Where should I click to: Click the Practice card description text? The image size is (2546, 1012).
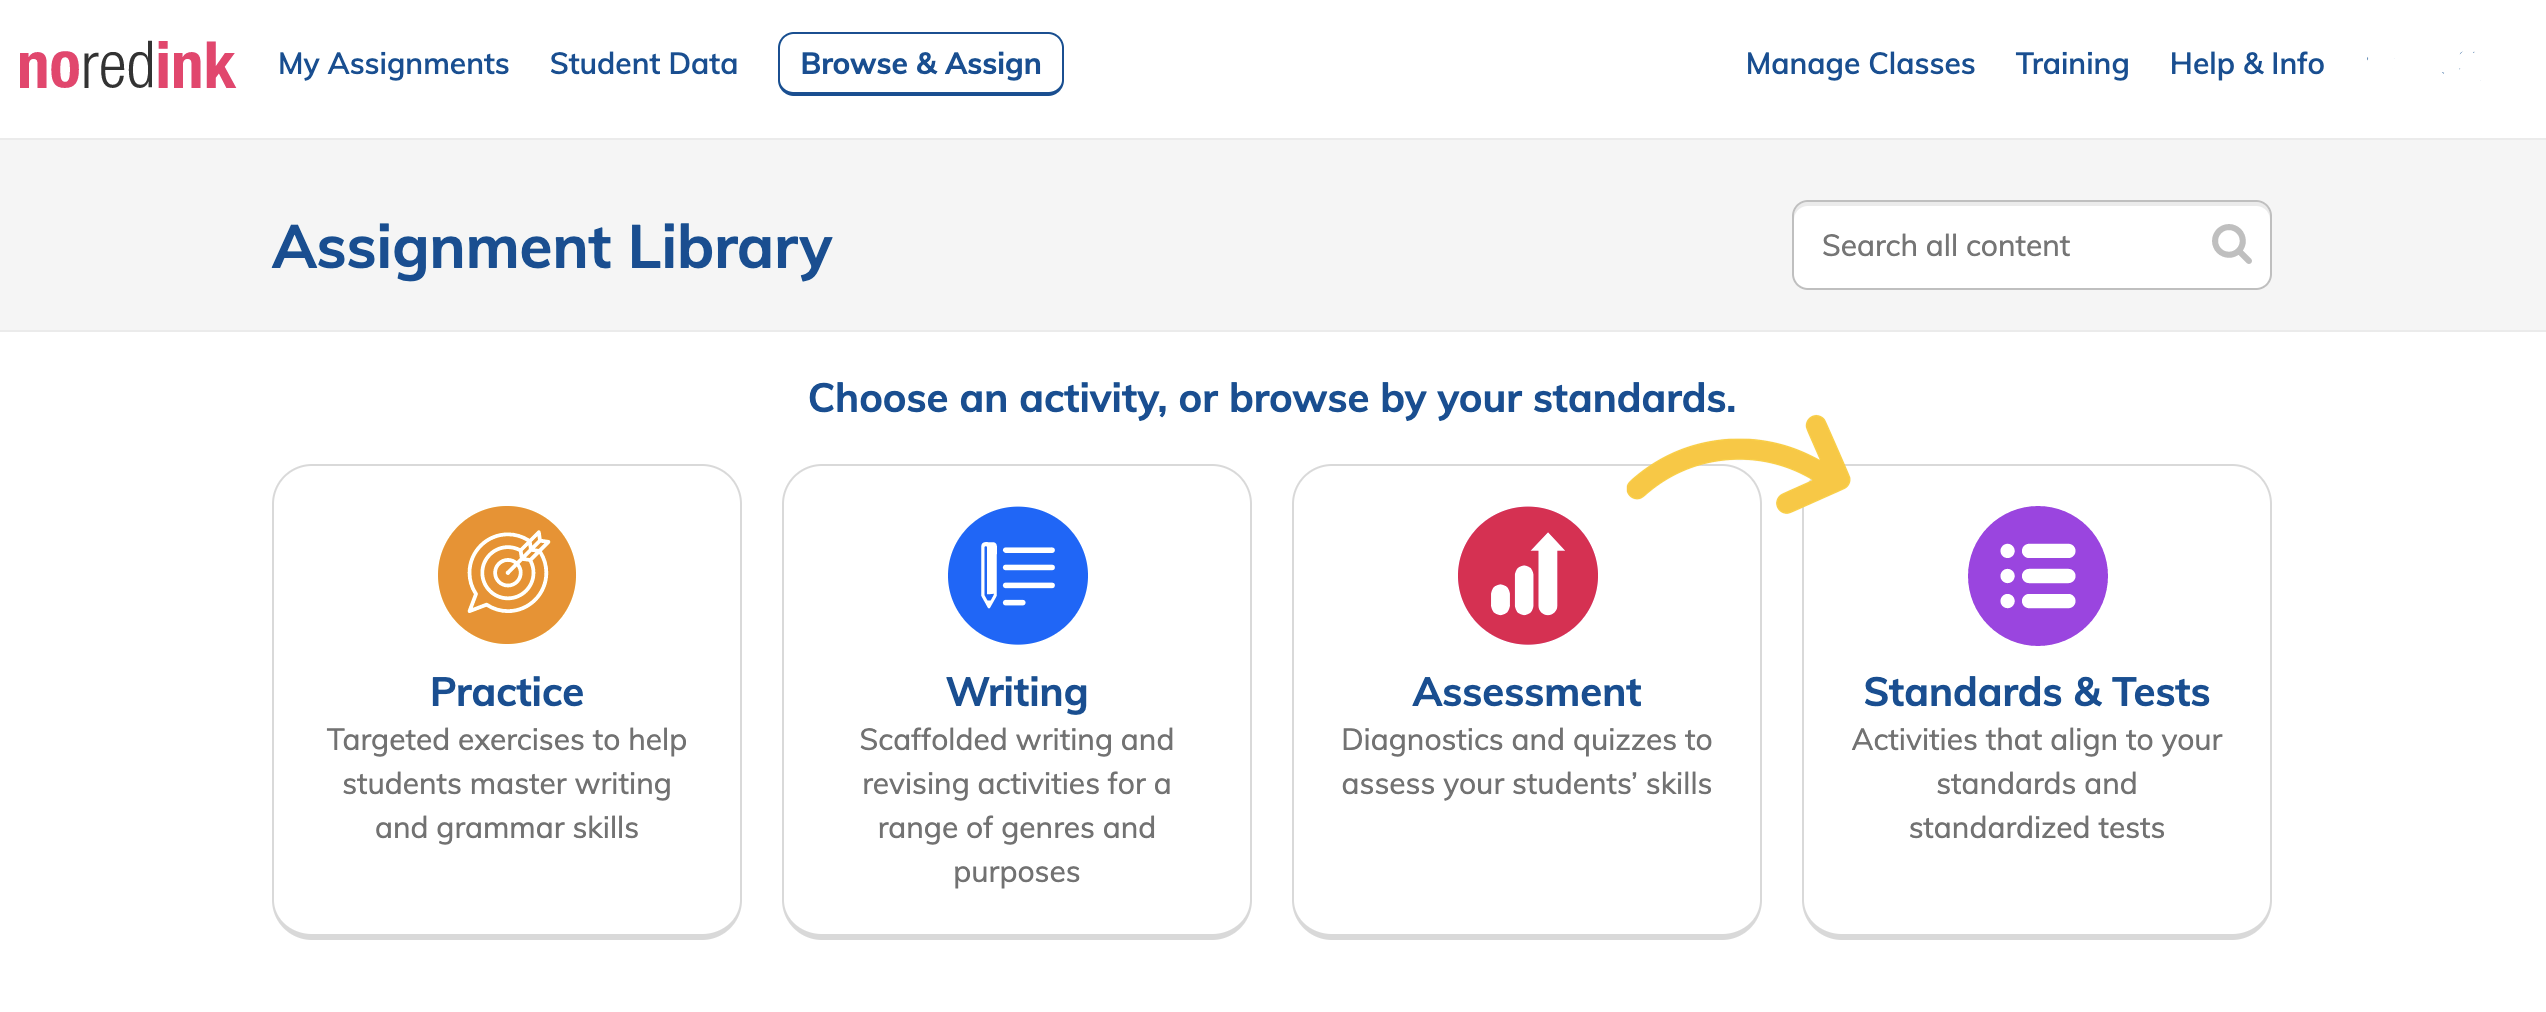(507, 784)
